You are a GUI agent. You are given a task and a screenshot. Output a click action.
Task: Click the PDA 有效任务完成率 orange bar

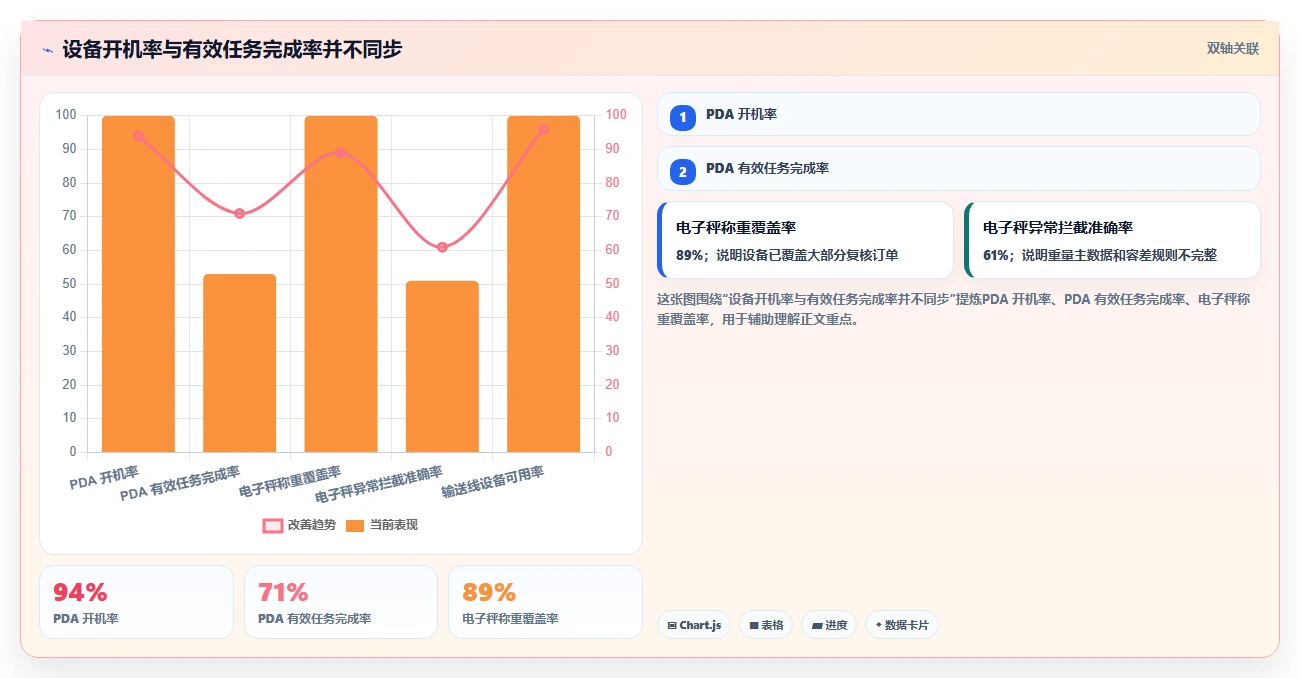239,363
